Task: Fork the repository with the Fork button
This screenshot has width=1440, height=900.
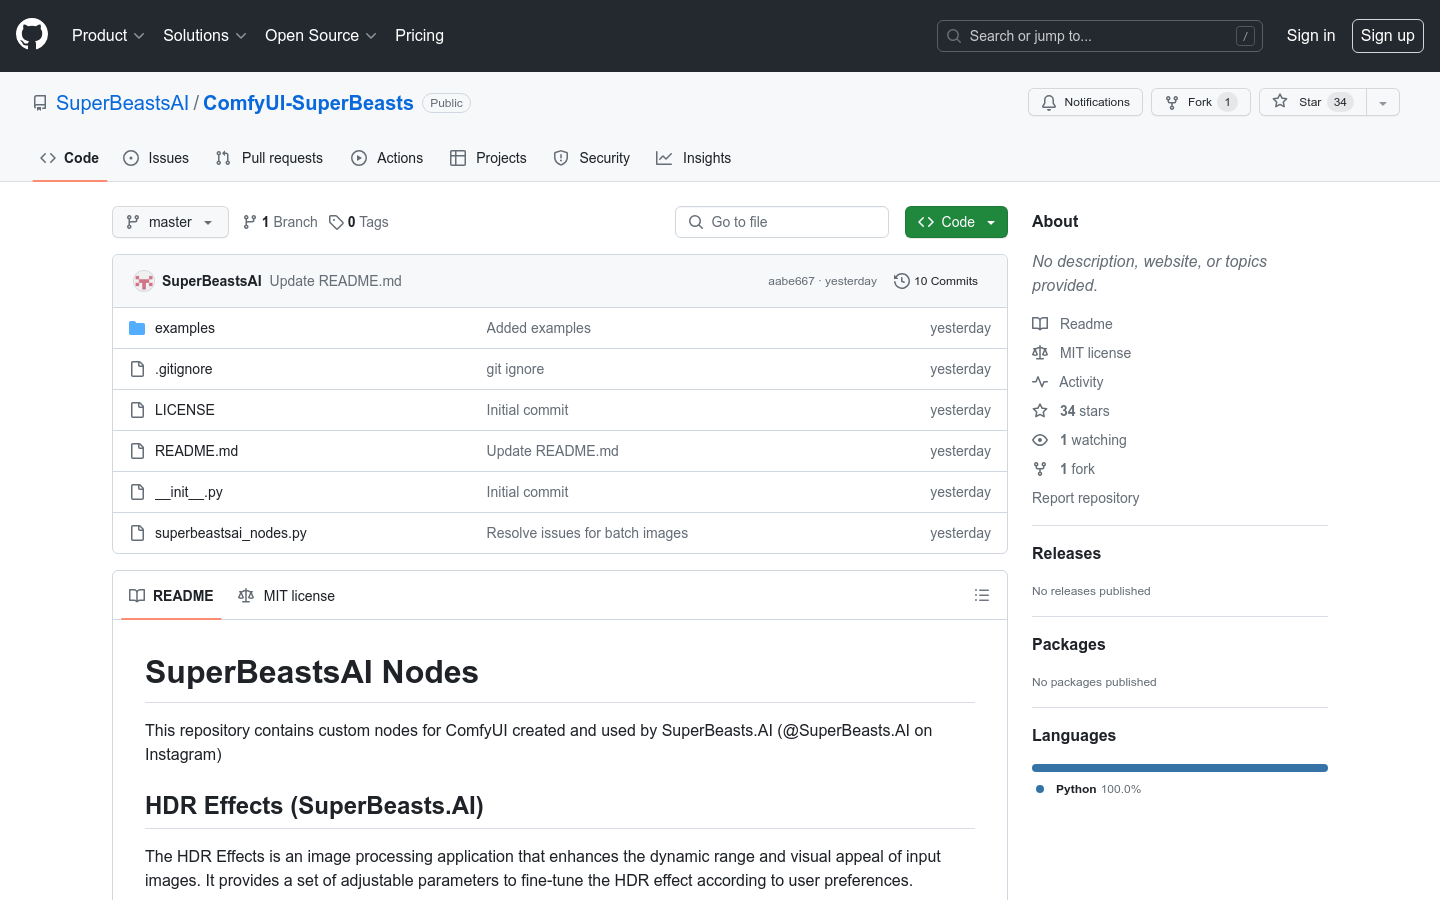Action: point(1200,102)
